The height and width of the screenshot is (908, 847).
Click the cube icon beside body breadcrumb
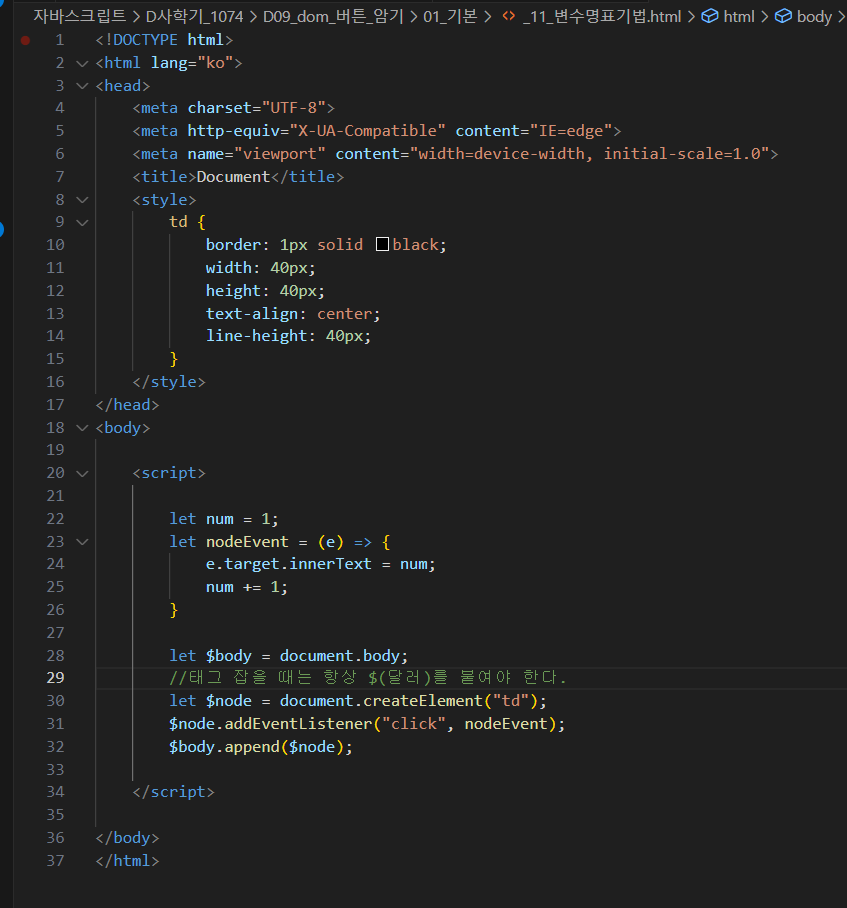point(783,16)
